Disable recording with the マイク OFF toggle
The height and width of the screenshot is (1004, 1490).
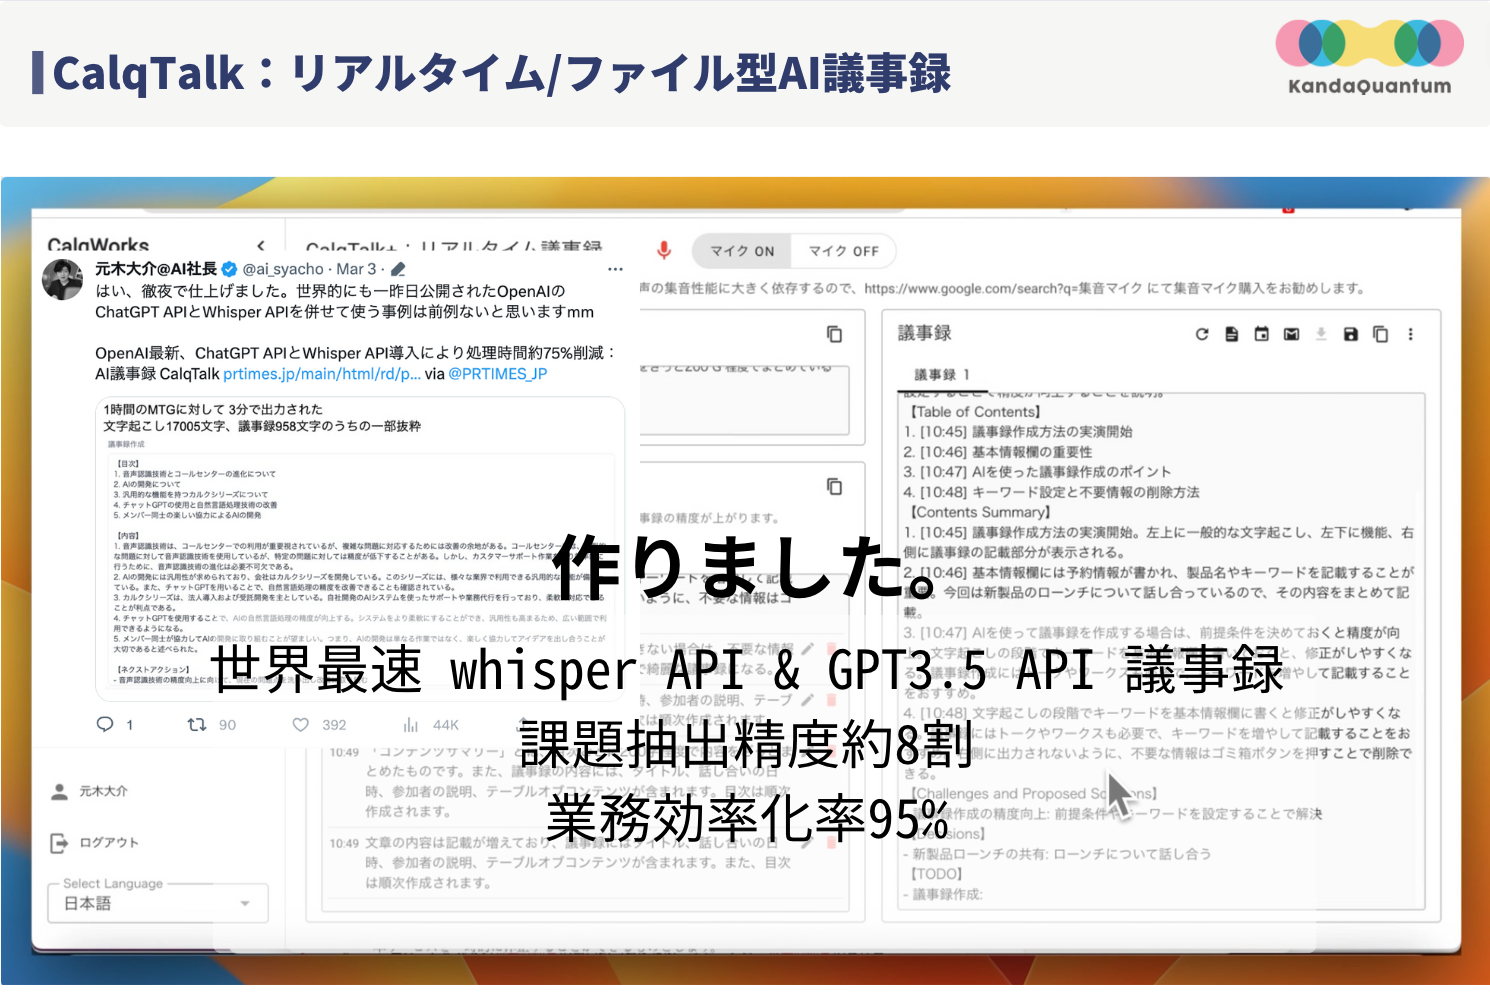tap(843, 251)
